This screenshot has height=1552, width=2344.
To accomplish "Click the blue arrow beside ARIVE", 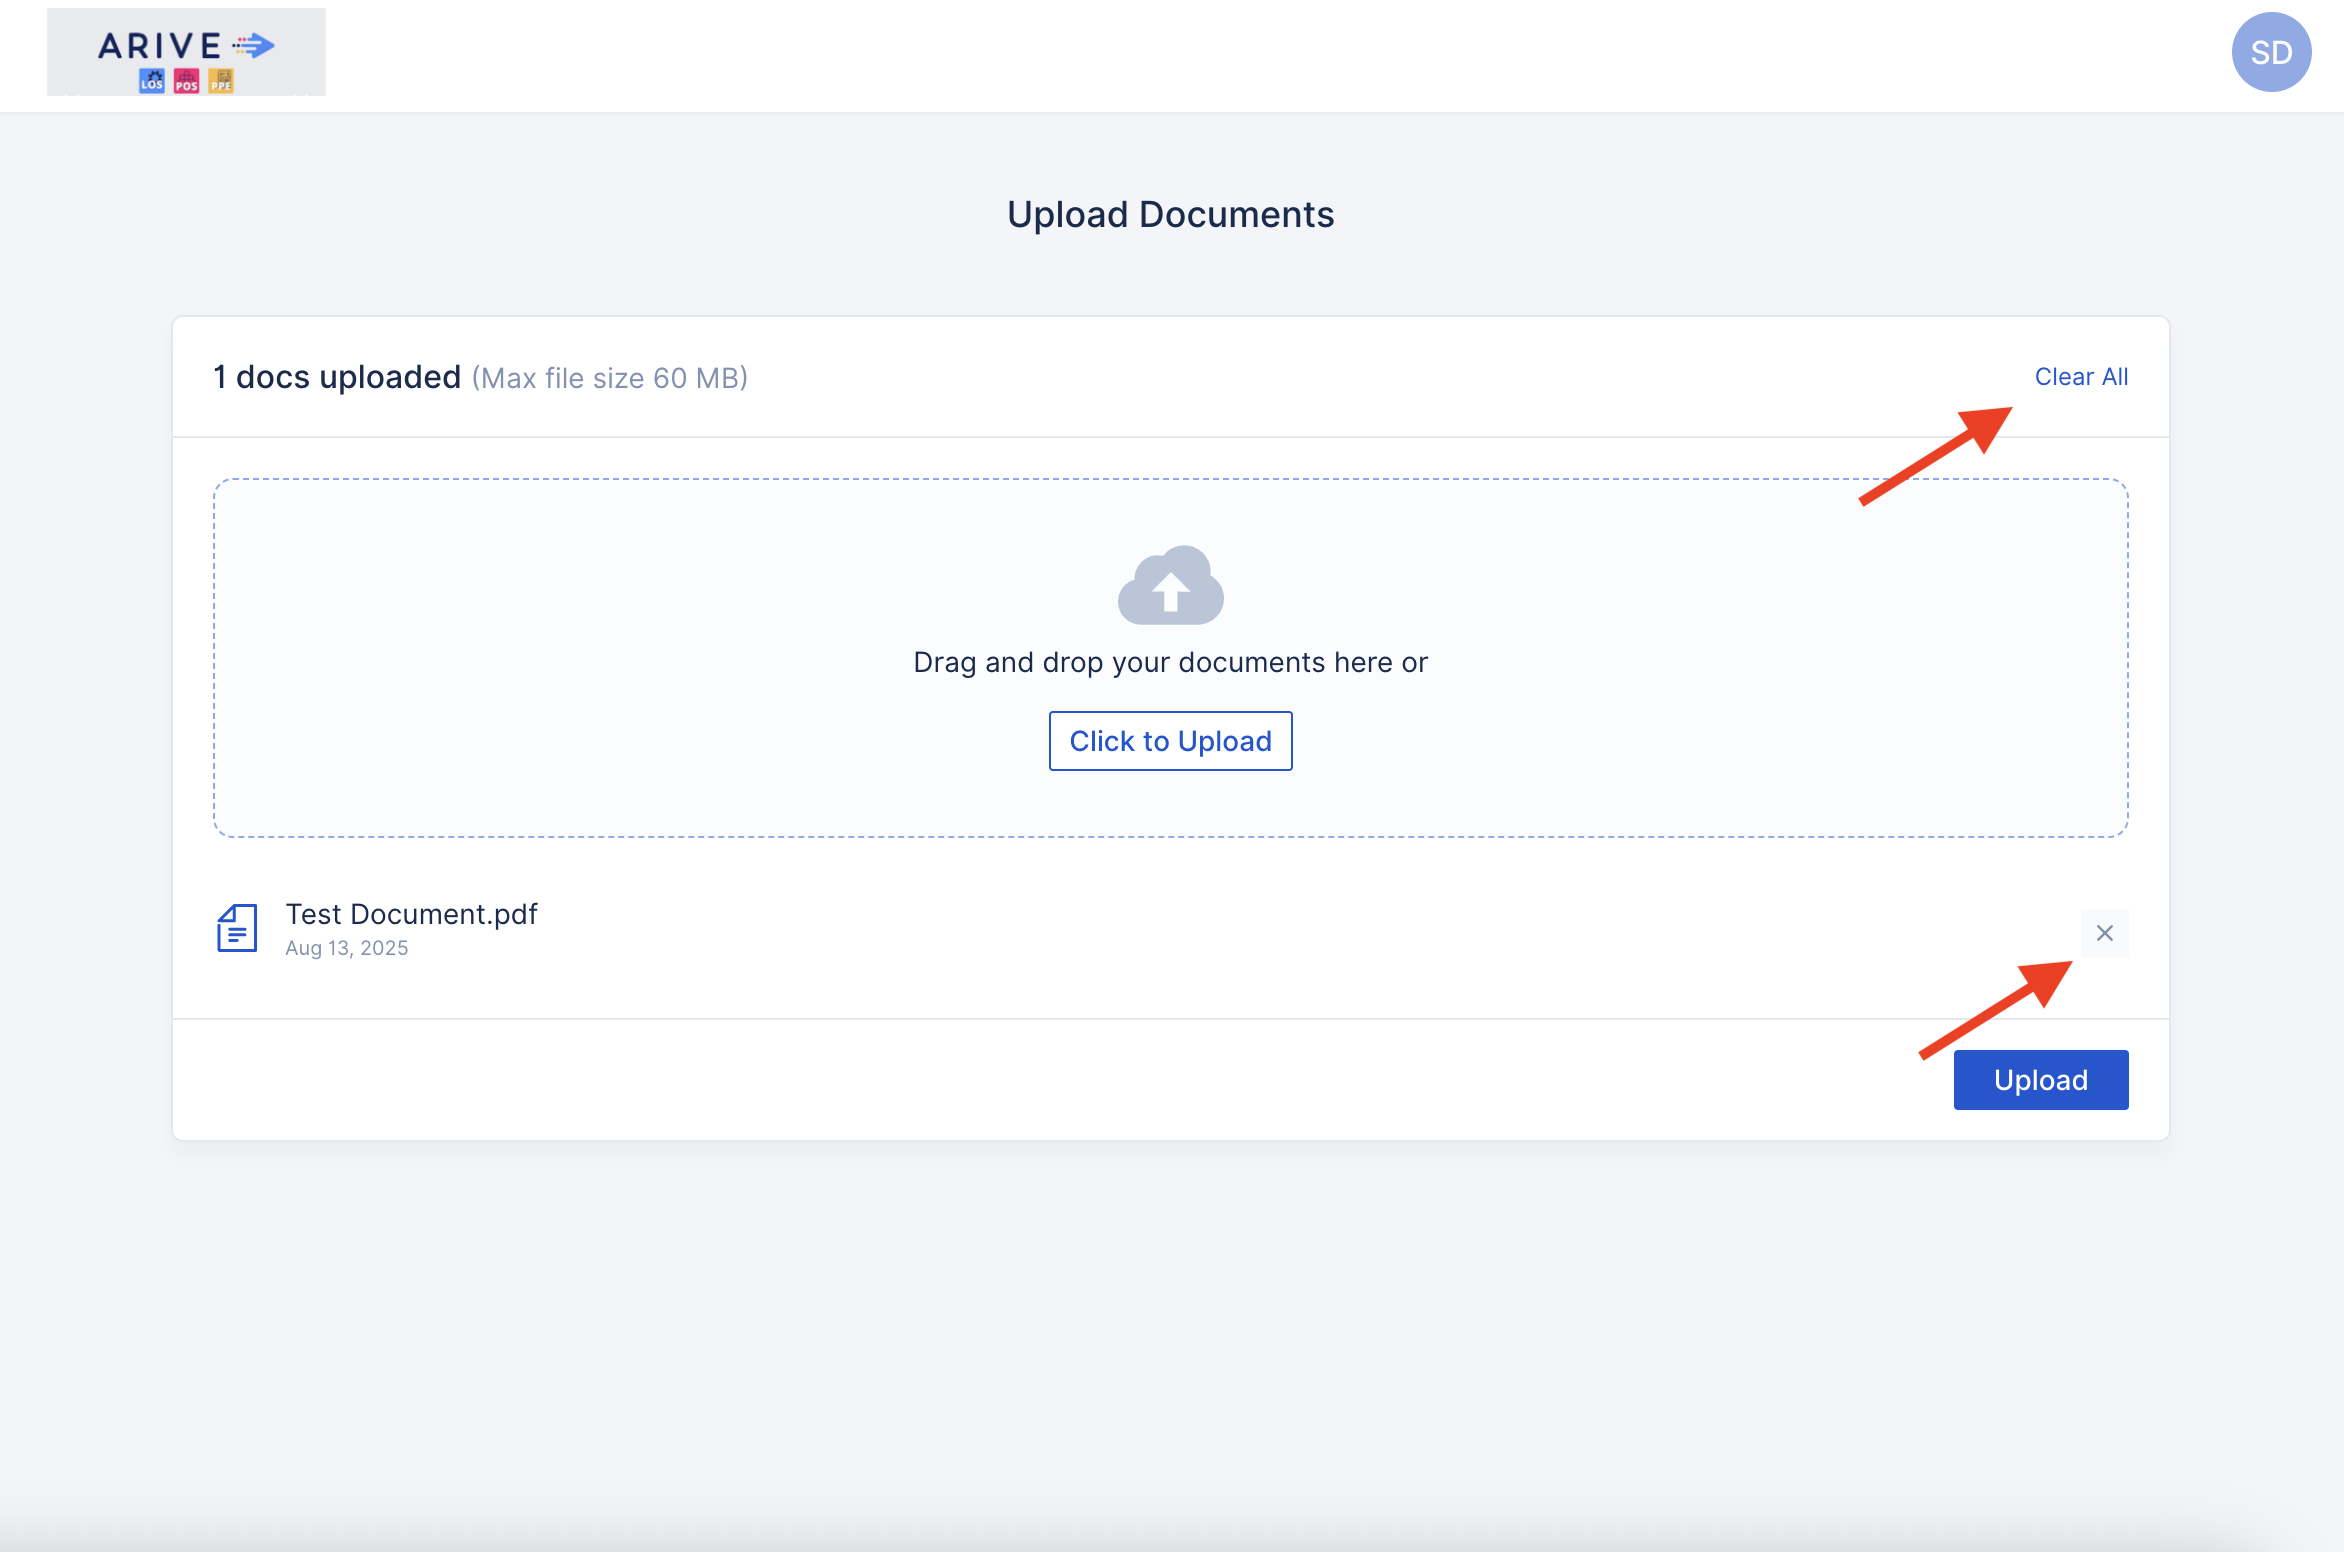I will (x=255, y=45).
